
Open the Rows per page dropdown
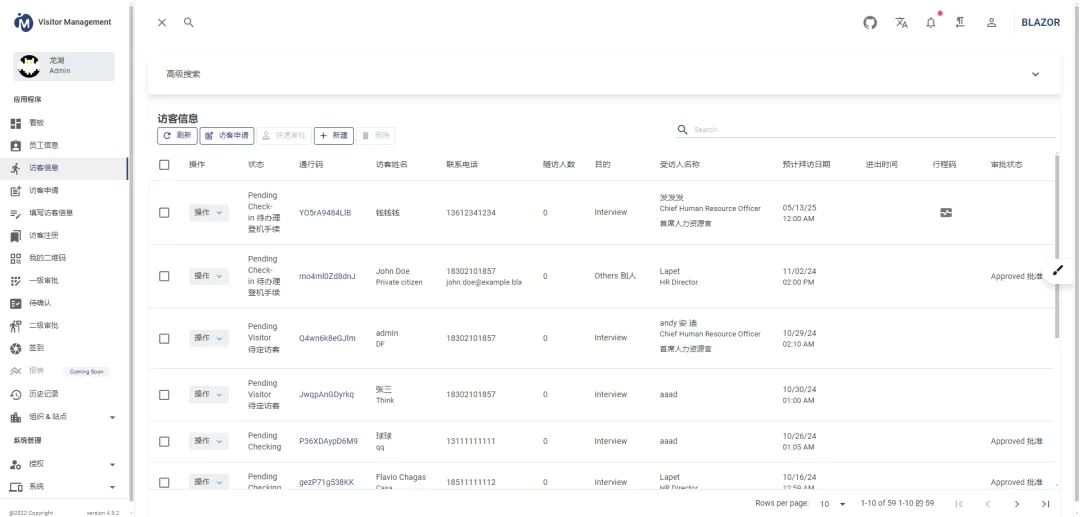(833, 504)
